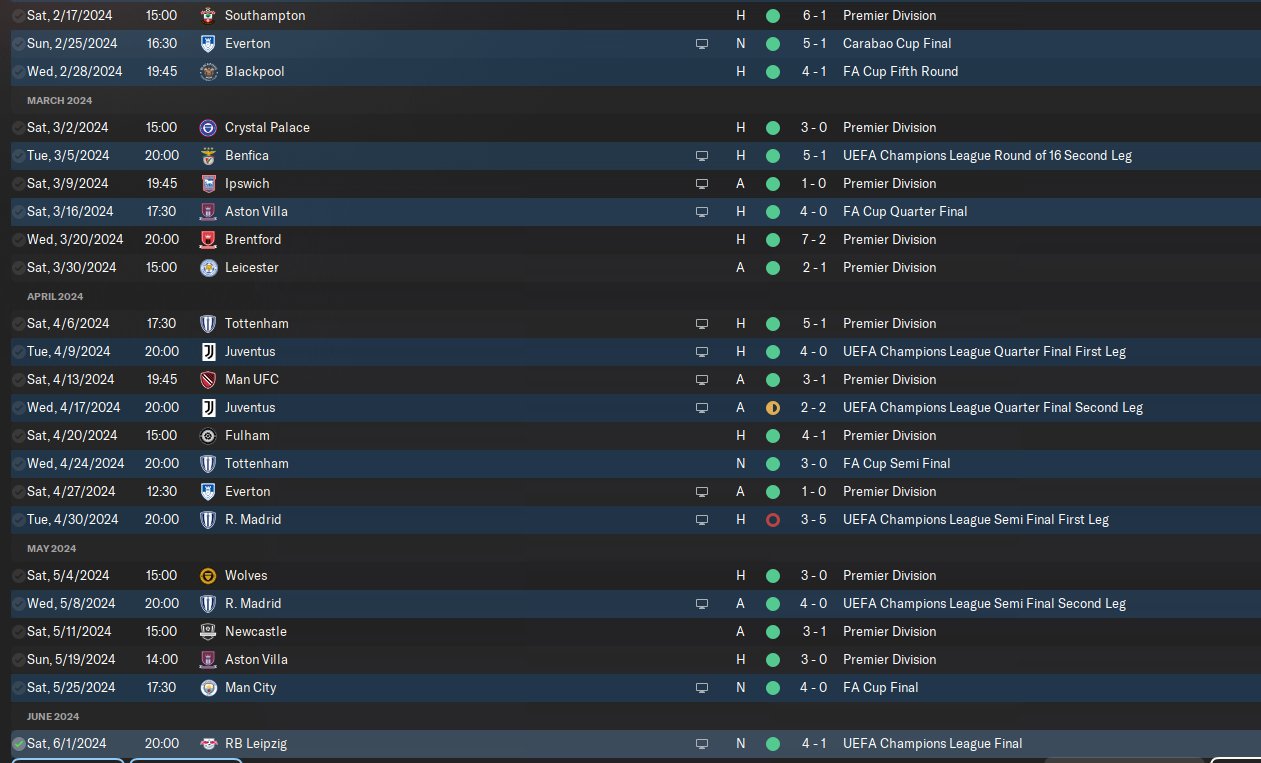Click the Benfica club crest
Image resolution: width=1261 pixels, height=763 pixels.
pyautogui.click(x=208, y=156)
